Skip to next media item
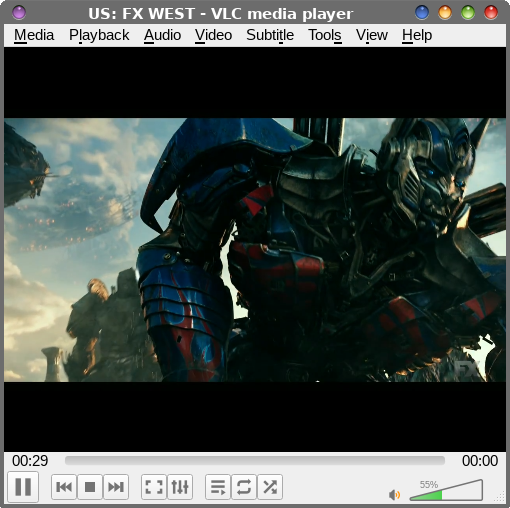The image size is (510, 508). [116, 487]
